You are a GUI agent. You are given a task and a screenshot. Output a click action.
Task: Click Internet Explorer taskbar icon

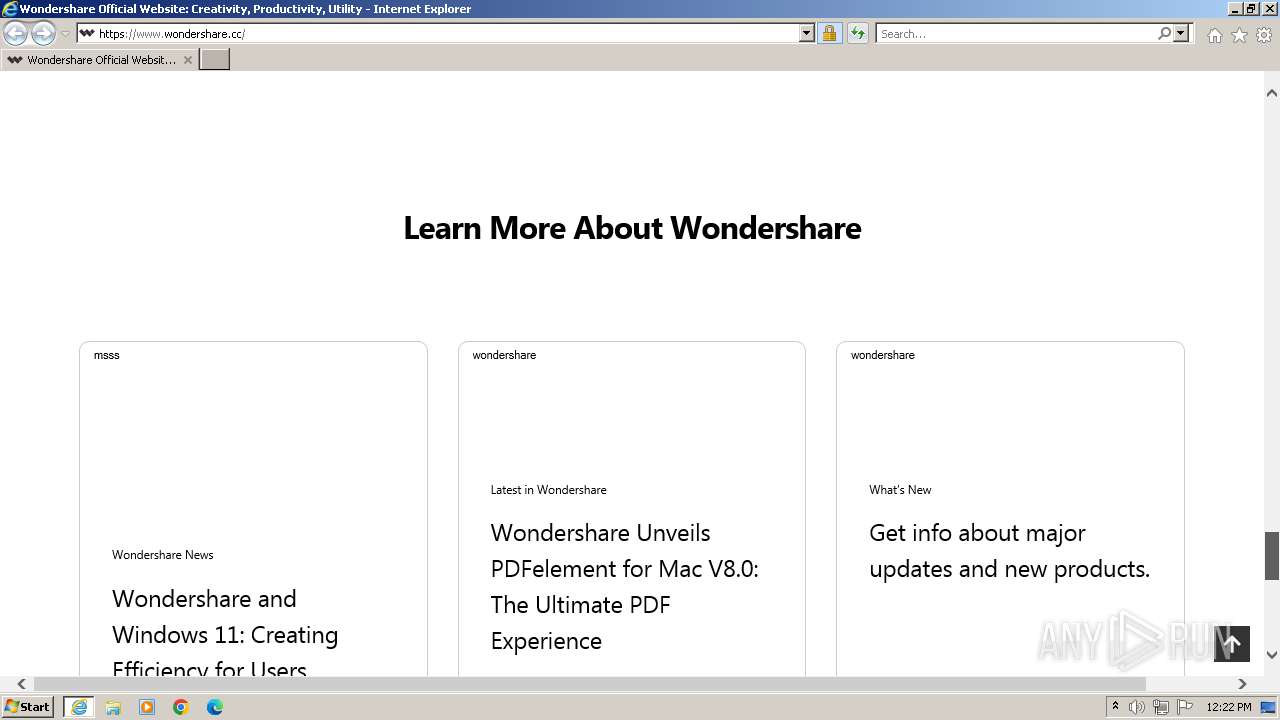79,707
